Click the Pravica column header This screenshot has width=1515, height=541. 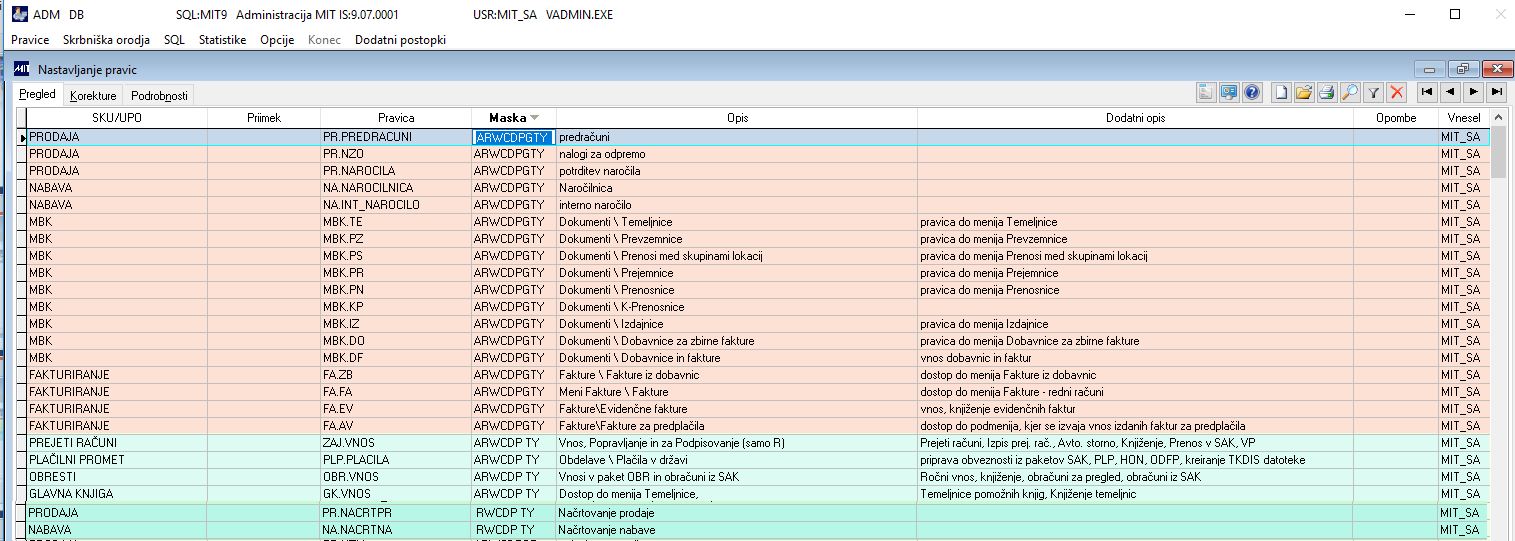(396, 118)
